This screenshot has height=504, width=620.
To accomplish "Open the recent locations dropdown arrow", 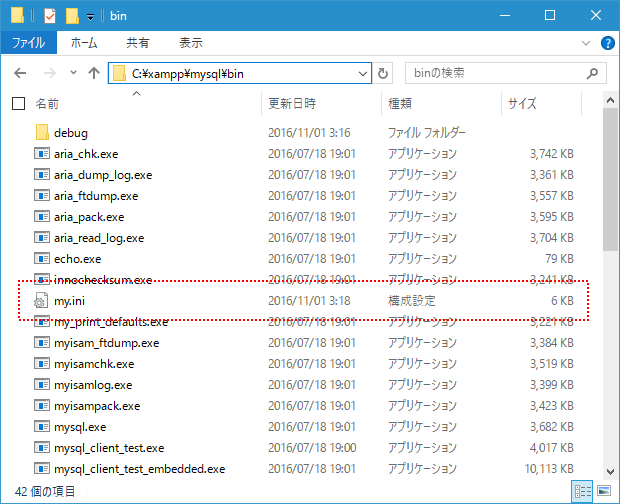I will 73,72.
